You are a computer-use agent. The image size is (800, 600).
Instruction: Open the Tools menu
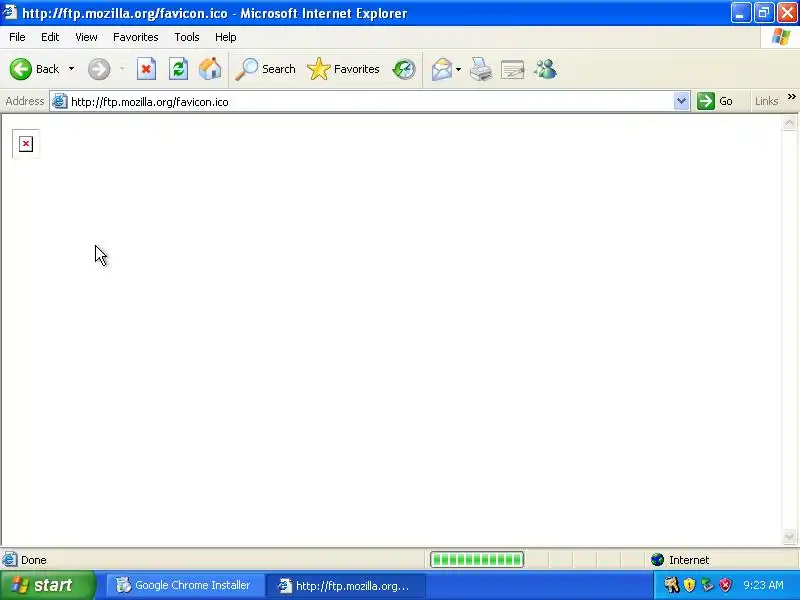[187, 37]
